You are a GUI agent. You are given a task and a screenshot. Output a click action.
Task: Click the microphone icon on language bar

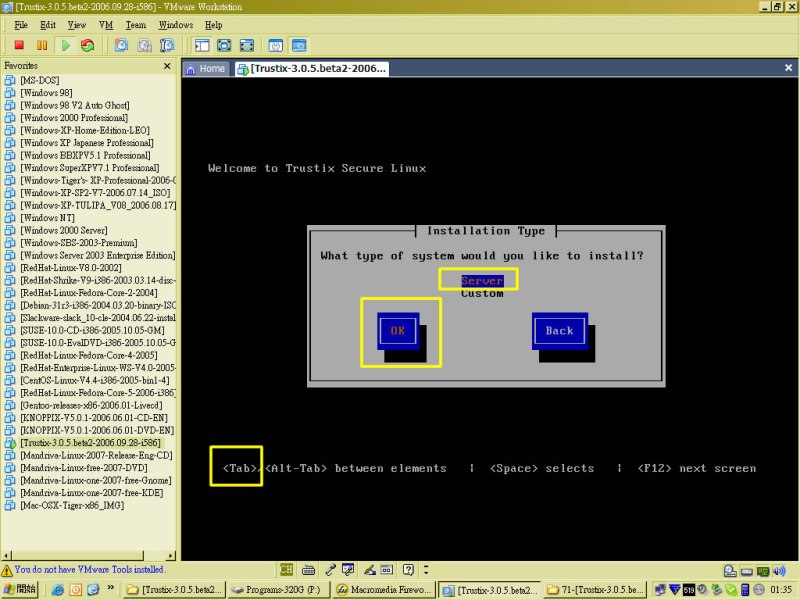(x=330, y=569)
